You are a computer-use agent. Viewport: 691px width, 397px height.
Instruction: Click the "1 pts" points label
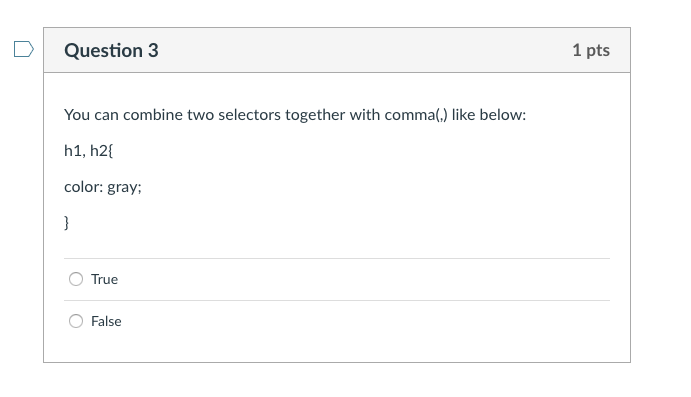(591, 50)
